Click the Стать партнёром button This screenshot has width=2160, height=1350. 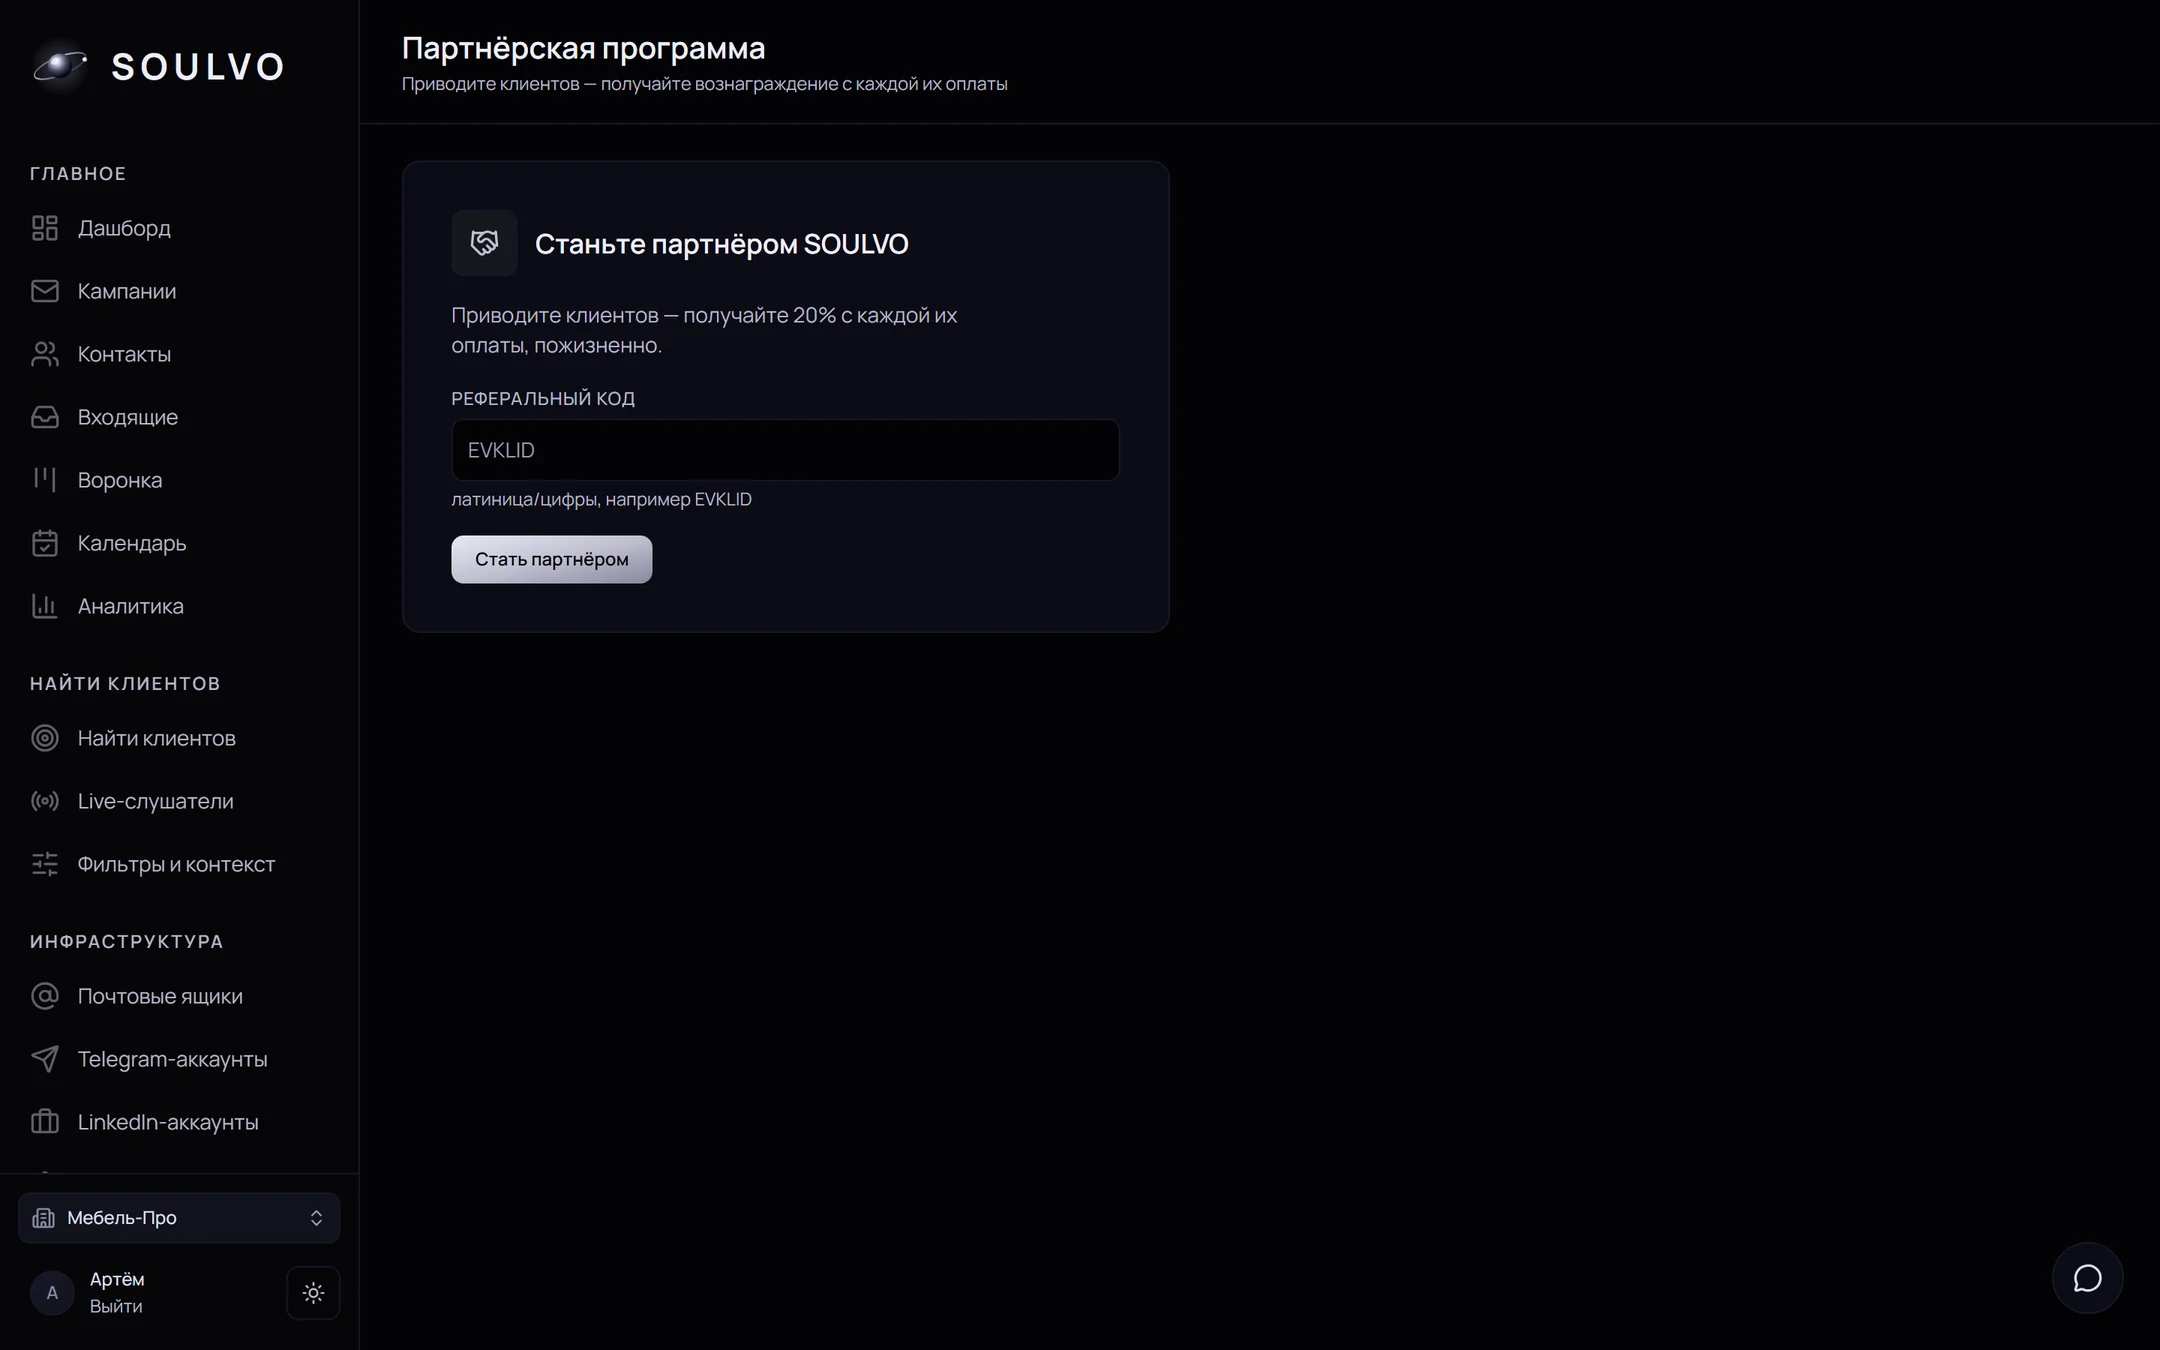(x=551, y=559)
